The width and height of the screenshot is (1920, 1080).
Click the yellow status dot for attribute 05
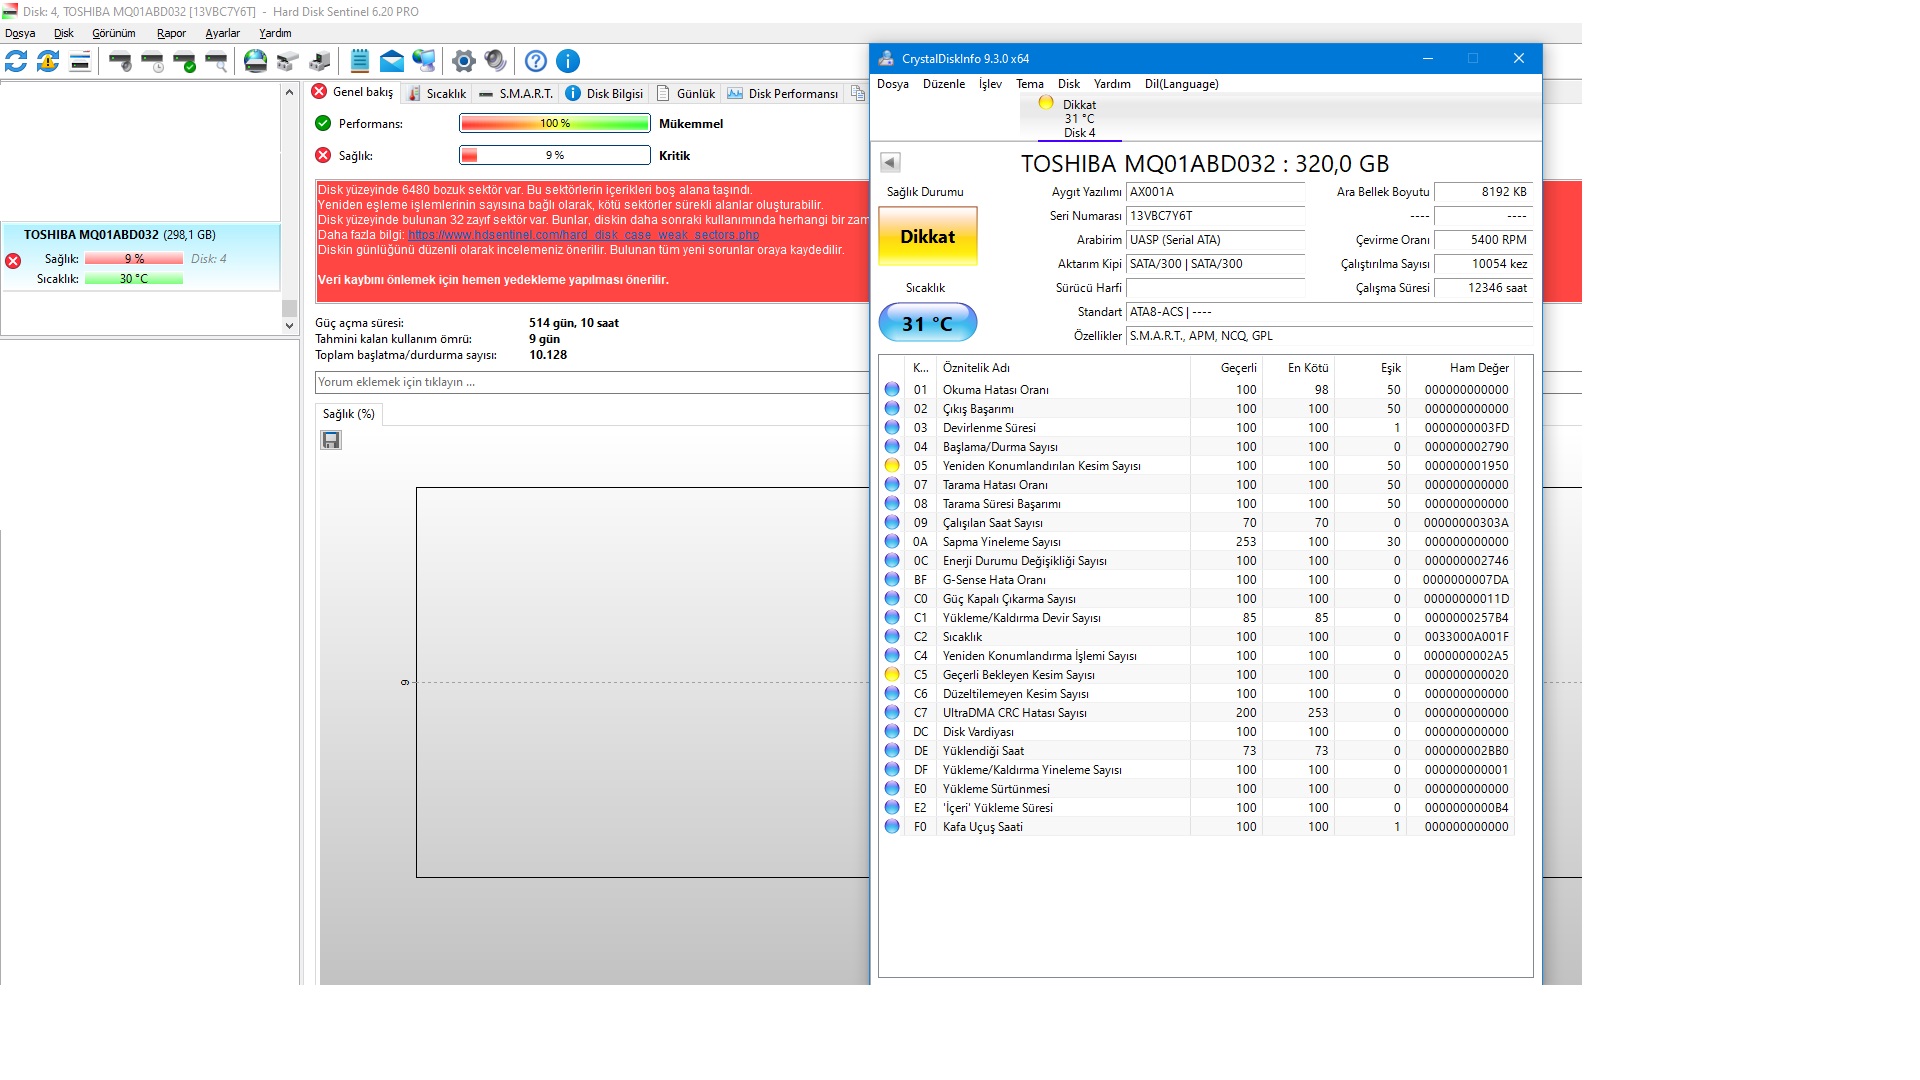(892, 465)
